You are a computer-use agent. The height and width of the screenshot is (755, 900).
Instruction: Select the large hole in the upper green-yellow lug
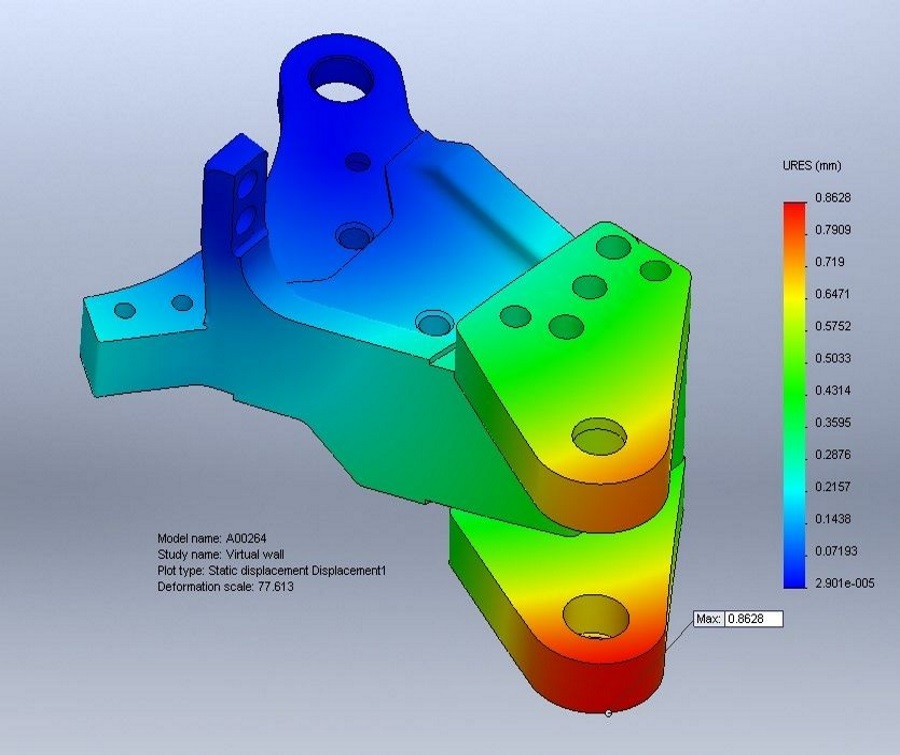(599, 434)
